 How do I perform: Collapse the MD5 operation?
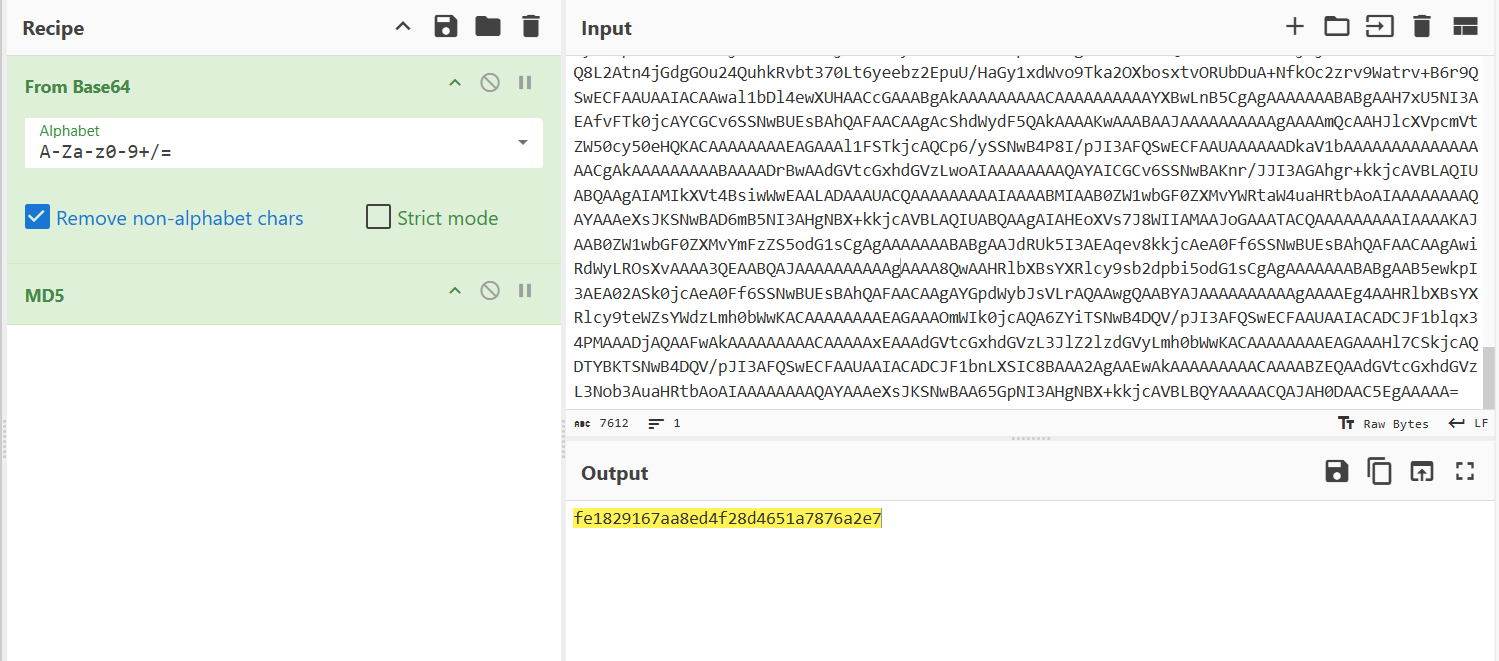(454, 290)
